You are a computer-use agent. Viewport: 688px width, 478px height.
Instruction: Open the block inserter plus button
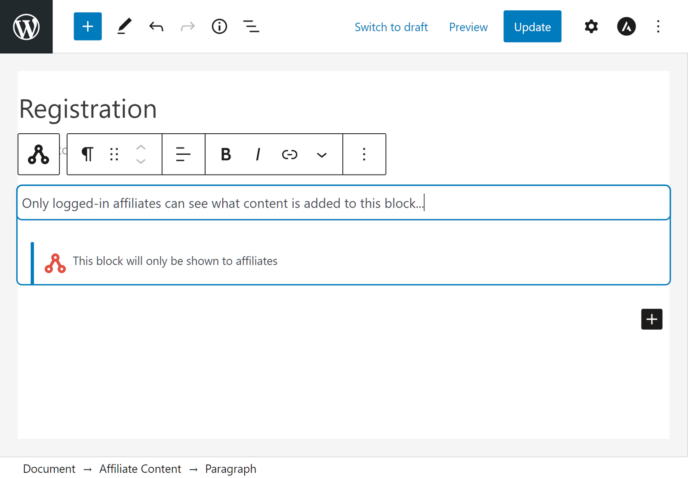88,26
